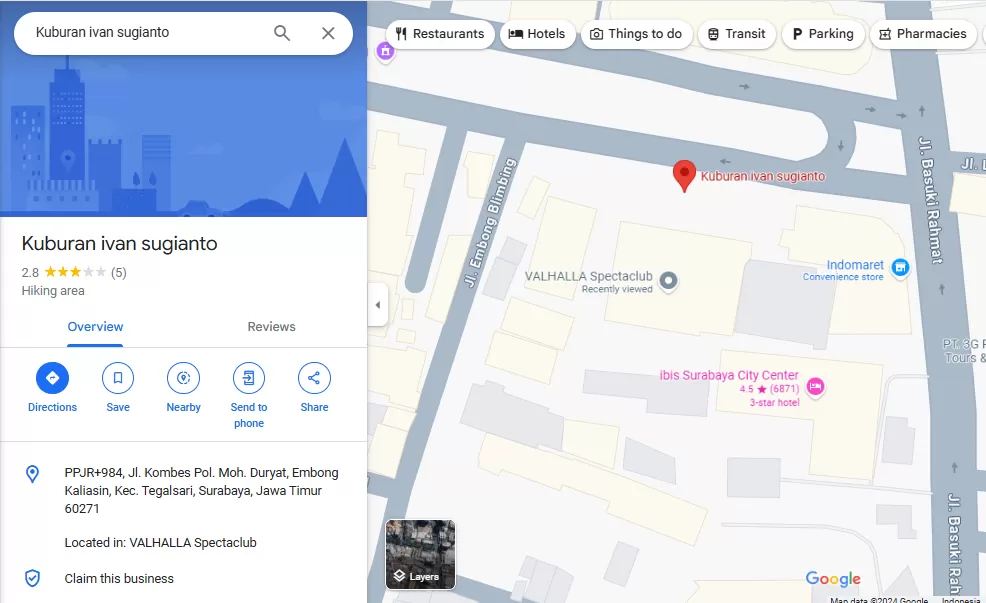Open the ibis Surabaya City Center hotel marker
This screenshot has width=986, height=603.
(x=815, y=386)
